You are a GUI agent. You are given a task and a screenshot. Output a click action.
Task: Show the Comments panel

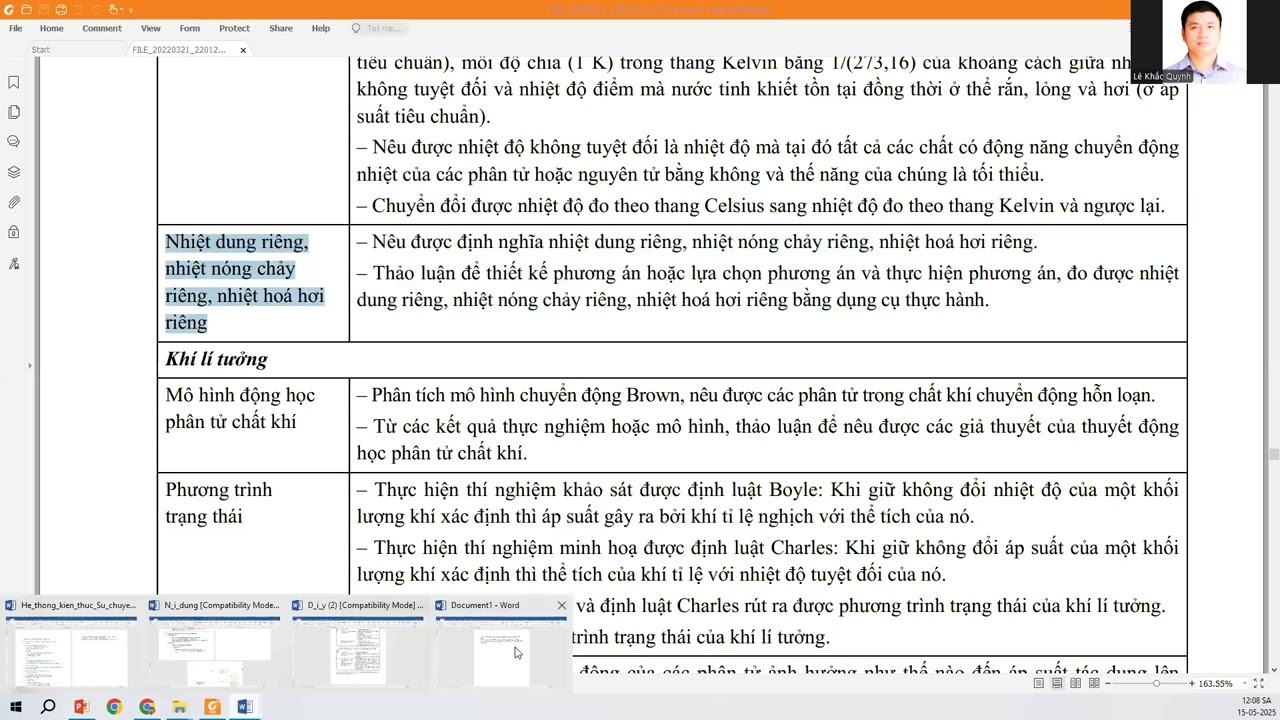pos(13,140)
